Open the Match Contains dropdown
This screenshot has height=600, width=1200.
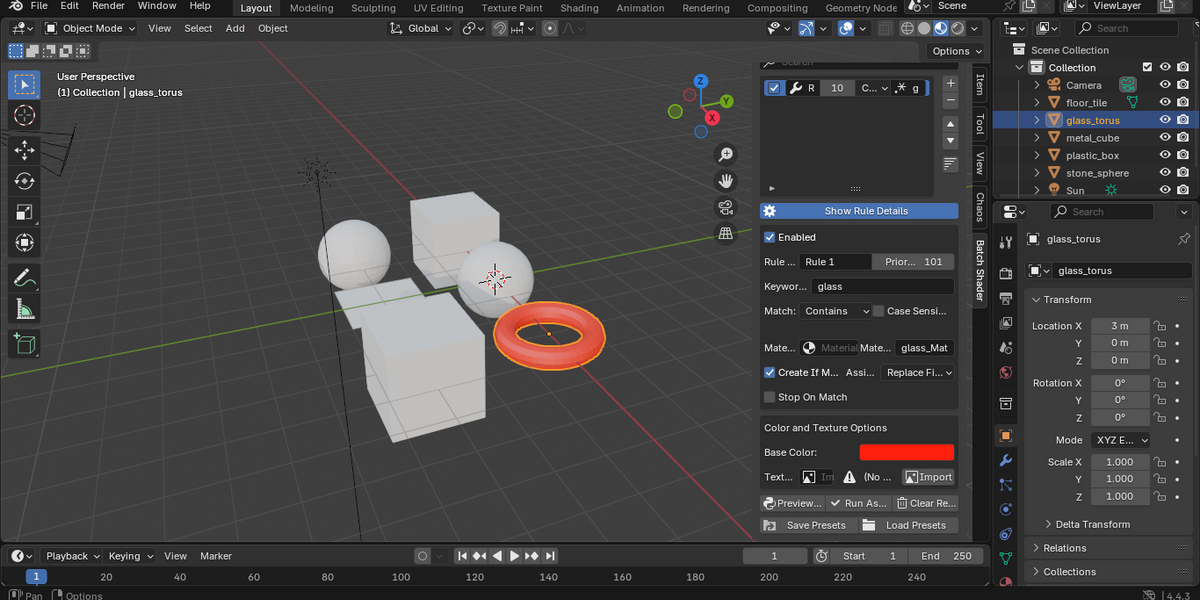837,311
